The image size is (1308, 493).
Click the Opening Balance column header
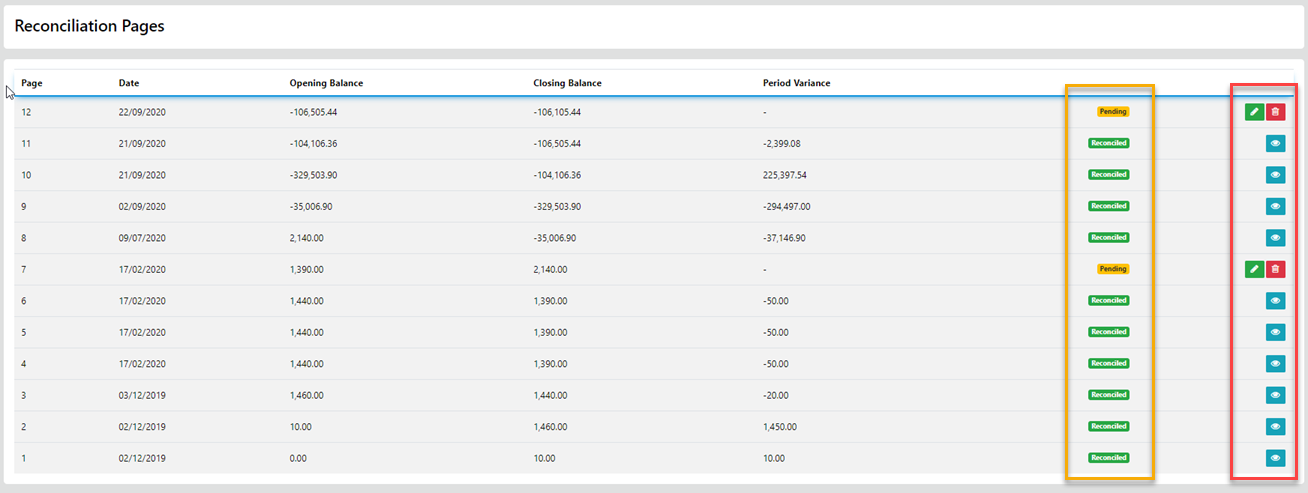point(326,83)
